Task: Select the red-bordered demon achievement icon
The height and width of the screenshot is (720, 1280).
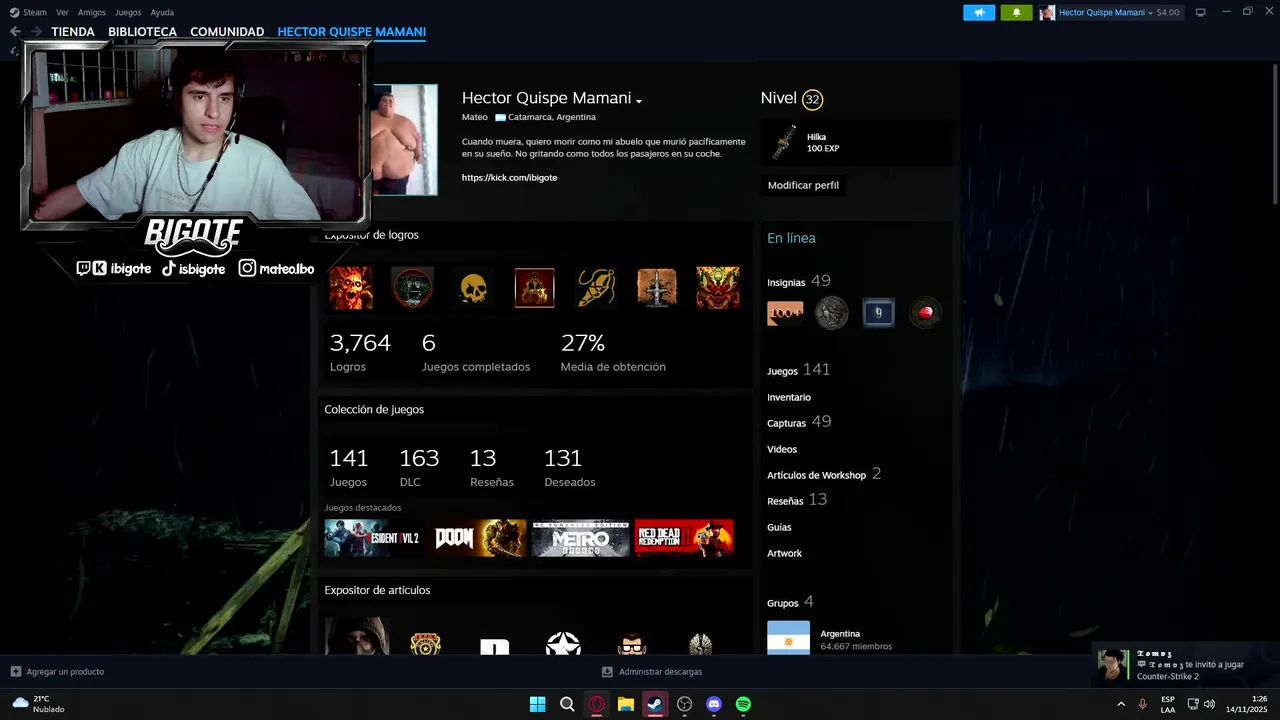Action: pyautogui.click(x=534, y=288)
